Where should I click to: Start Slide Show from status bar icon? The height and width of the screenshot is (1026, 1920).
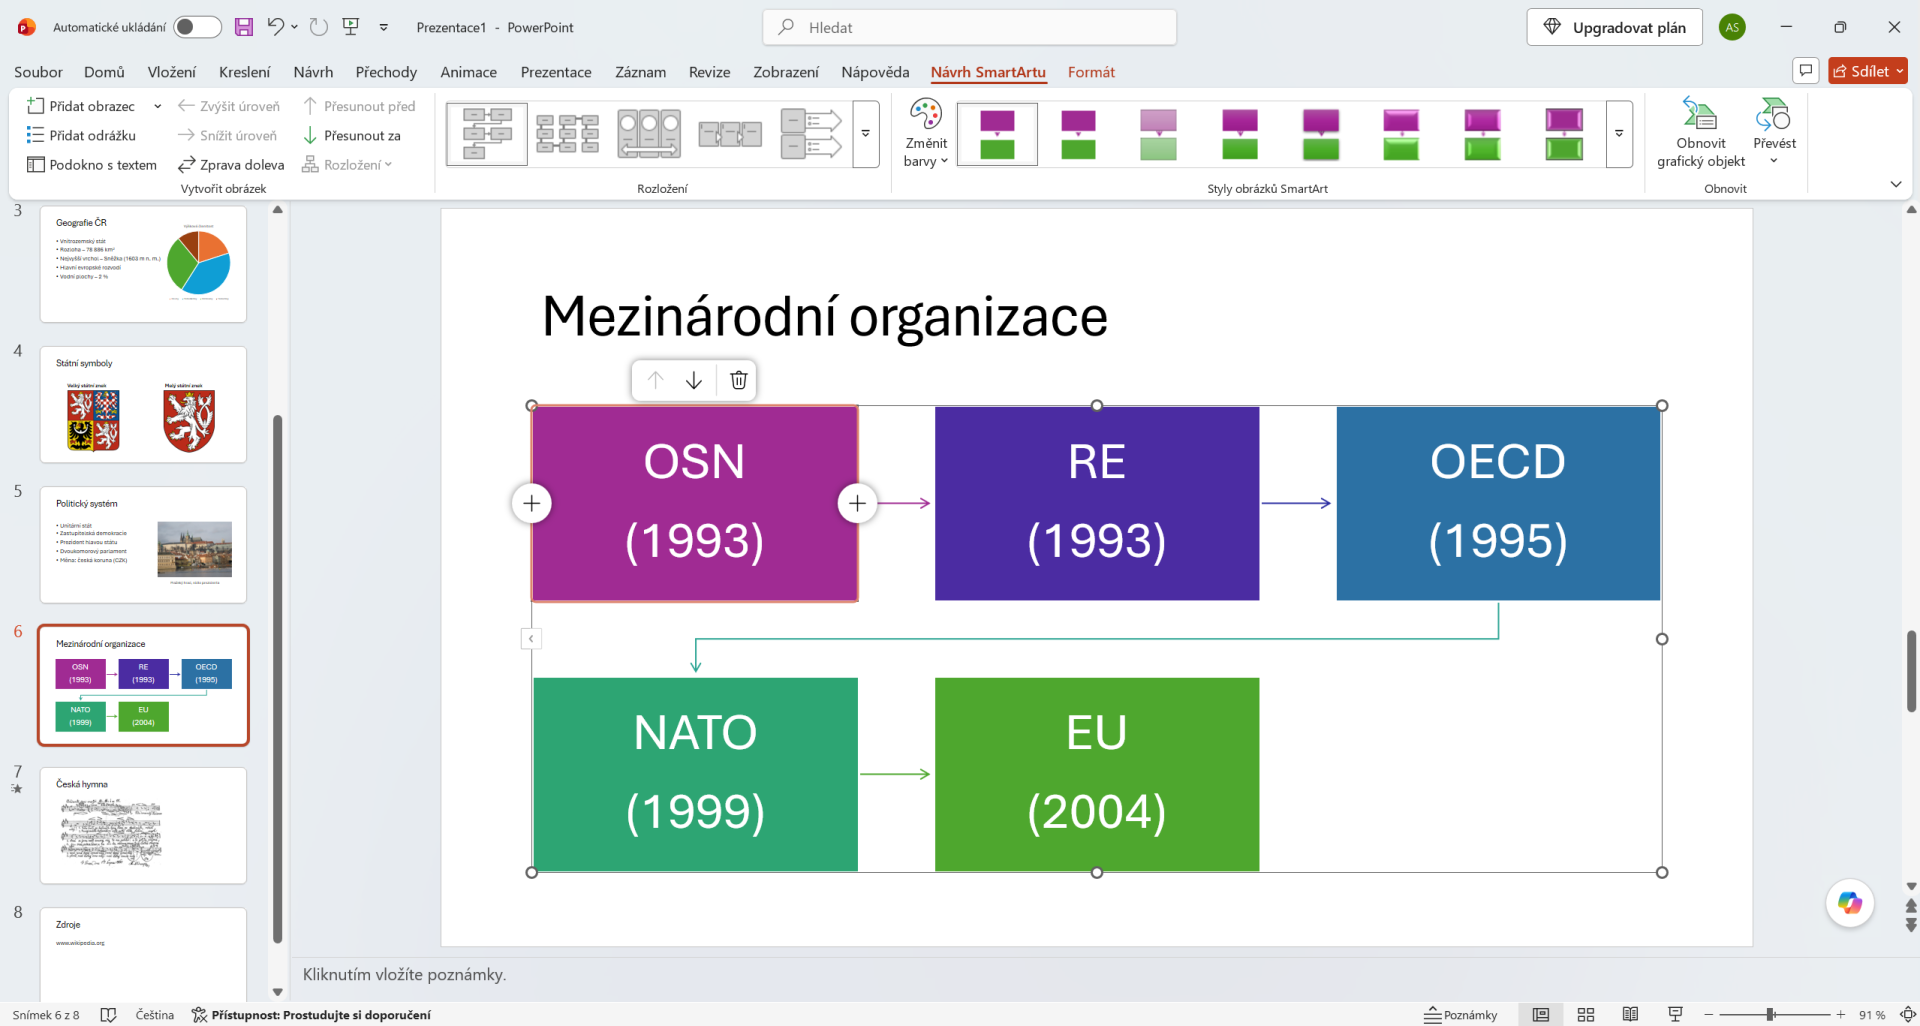1675,1014
